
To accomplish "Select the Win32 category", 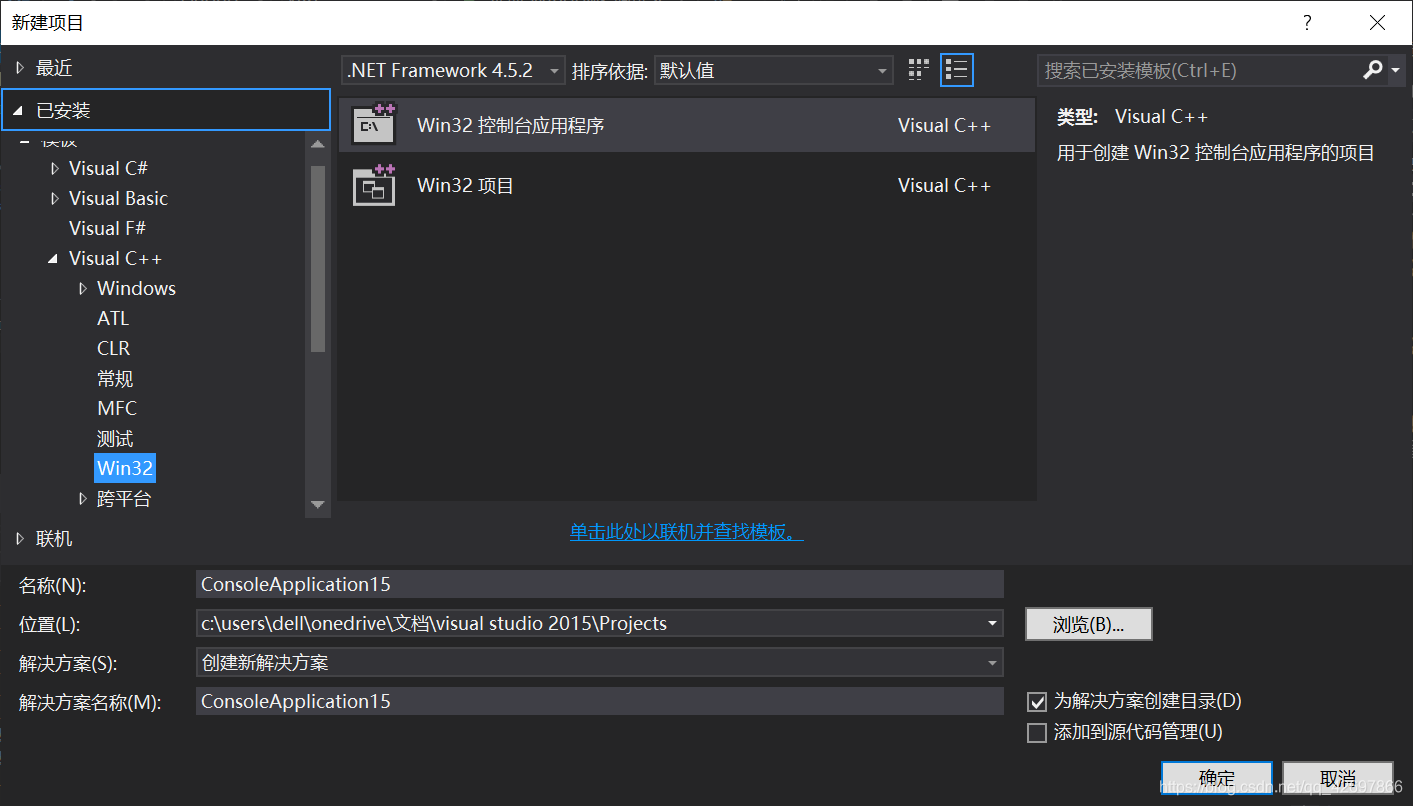I will pos(125,468).
